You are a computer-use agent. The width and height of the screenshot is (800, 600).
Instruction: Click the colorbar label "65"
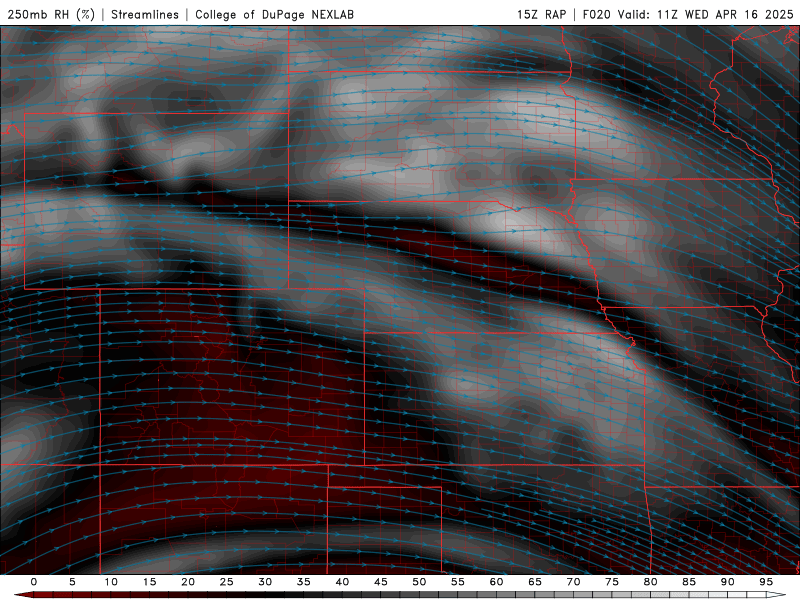coord(535,582)
